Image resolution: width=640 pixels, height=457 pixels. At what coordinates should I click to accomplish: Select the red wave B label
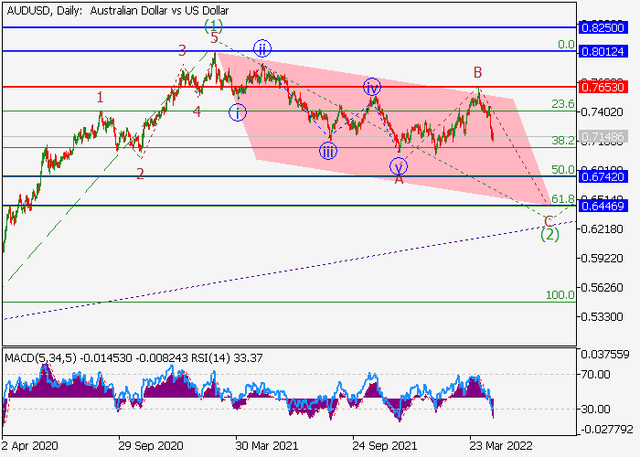click(x=478, y=72)
